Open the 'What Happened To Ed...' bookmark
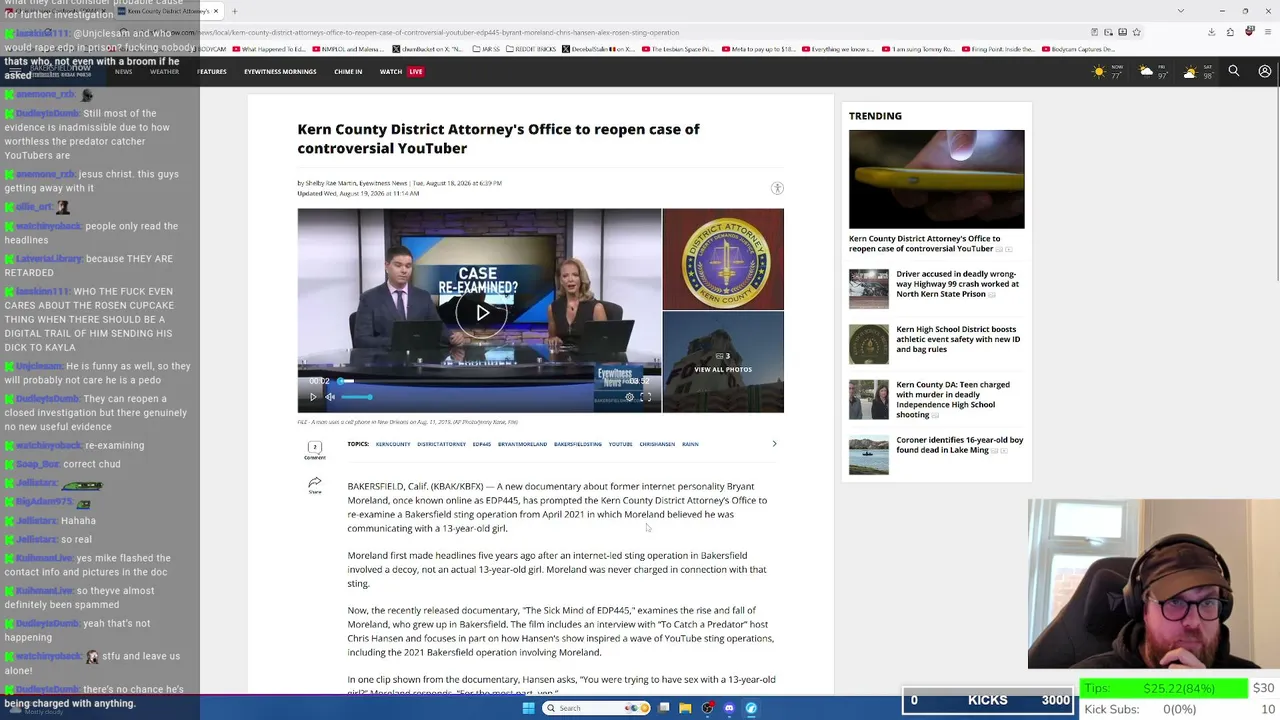 pos(270,49)
